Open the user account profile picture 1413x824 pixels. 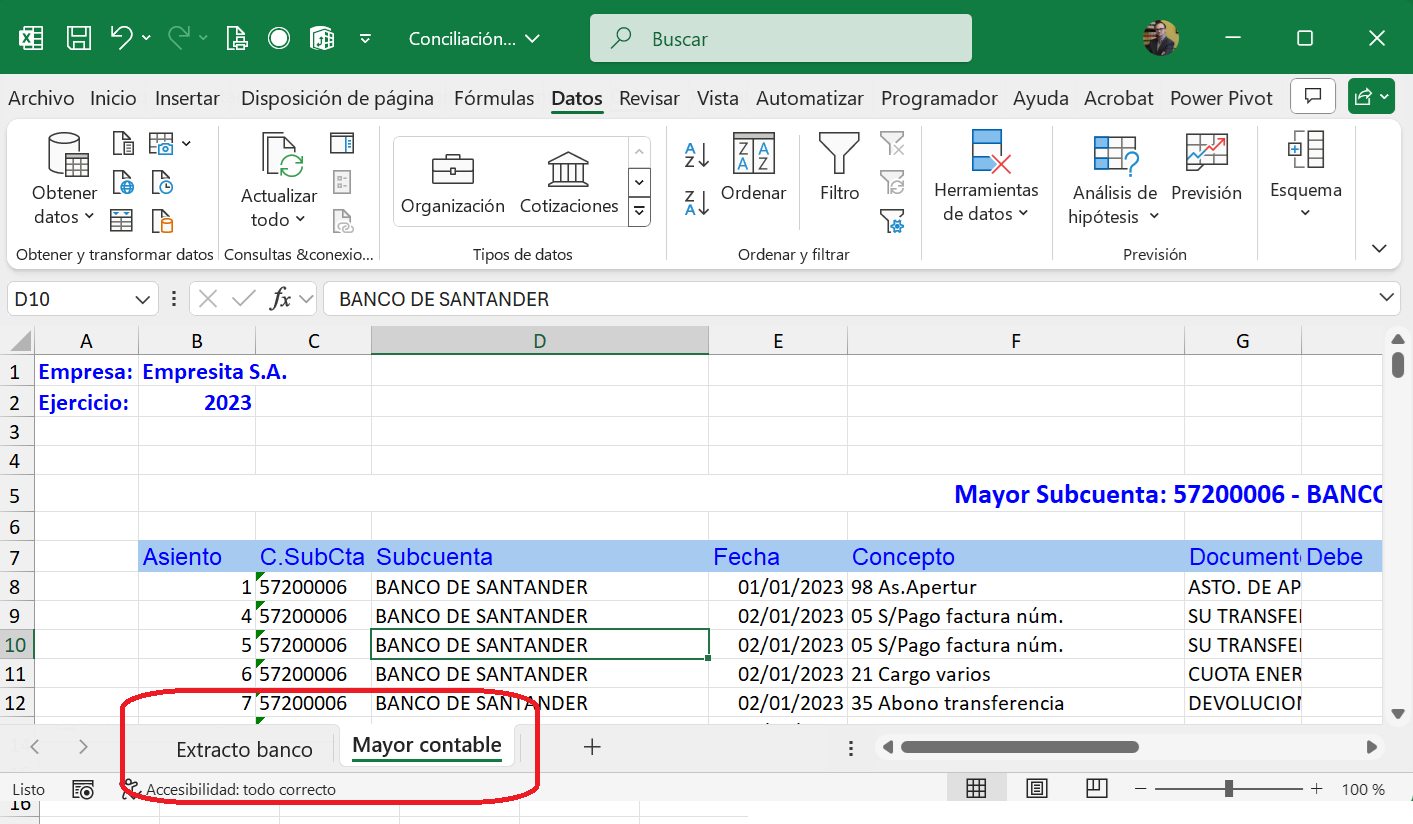click(1160, 38)
